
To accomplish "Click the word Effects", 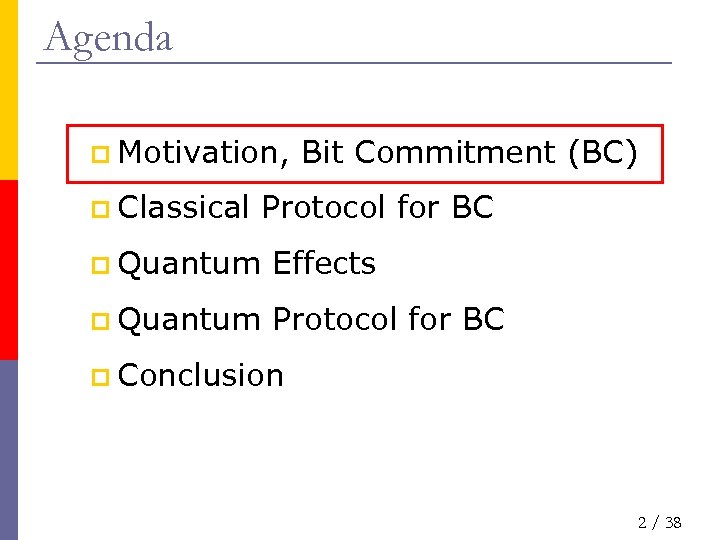I will tap(324, 264).
